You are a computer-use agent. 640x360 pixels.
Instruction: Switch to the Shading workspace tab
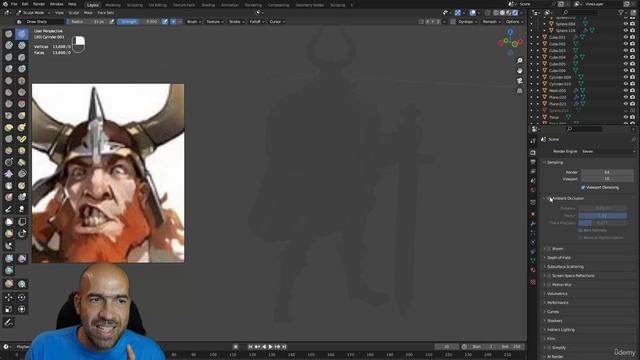coord(208,5)
